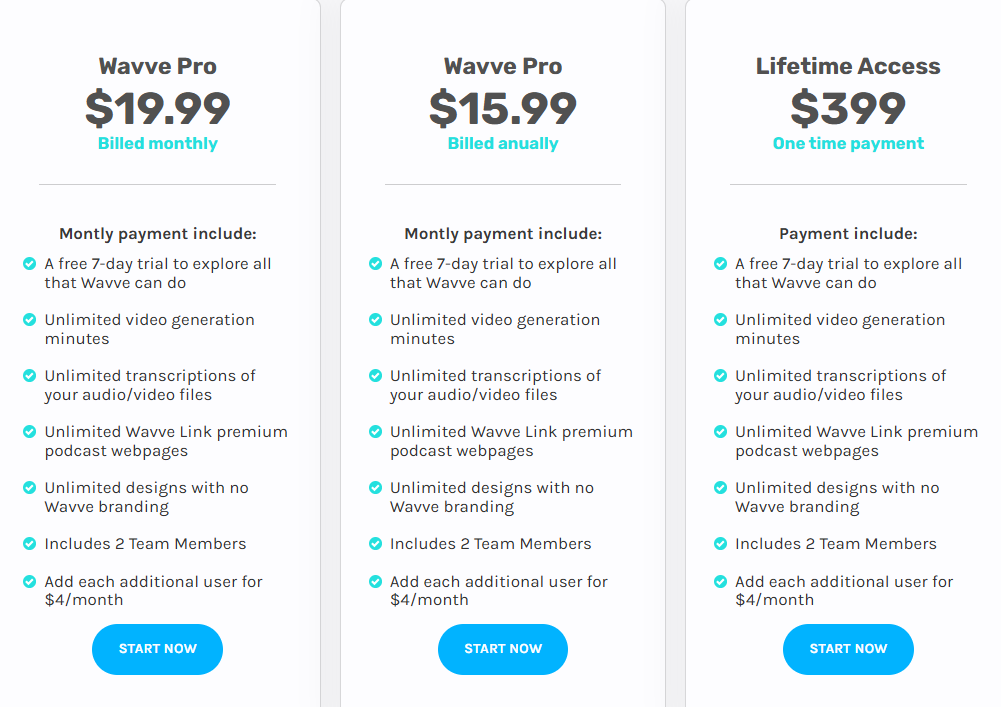
Task: Click the checkmark next to unlimited video generation minutes
Action: [28, 320]
